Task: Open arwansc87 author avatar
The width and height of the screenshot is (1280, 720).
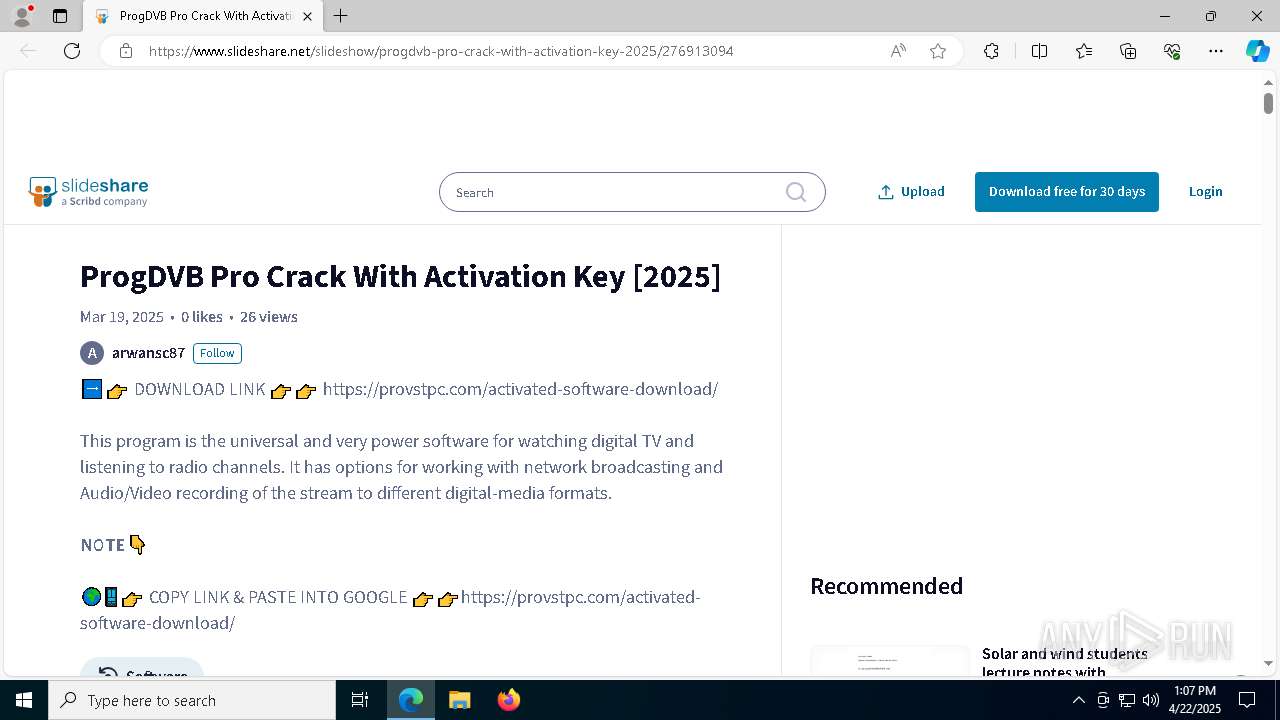Action: click(x=92, y=353)
